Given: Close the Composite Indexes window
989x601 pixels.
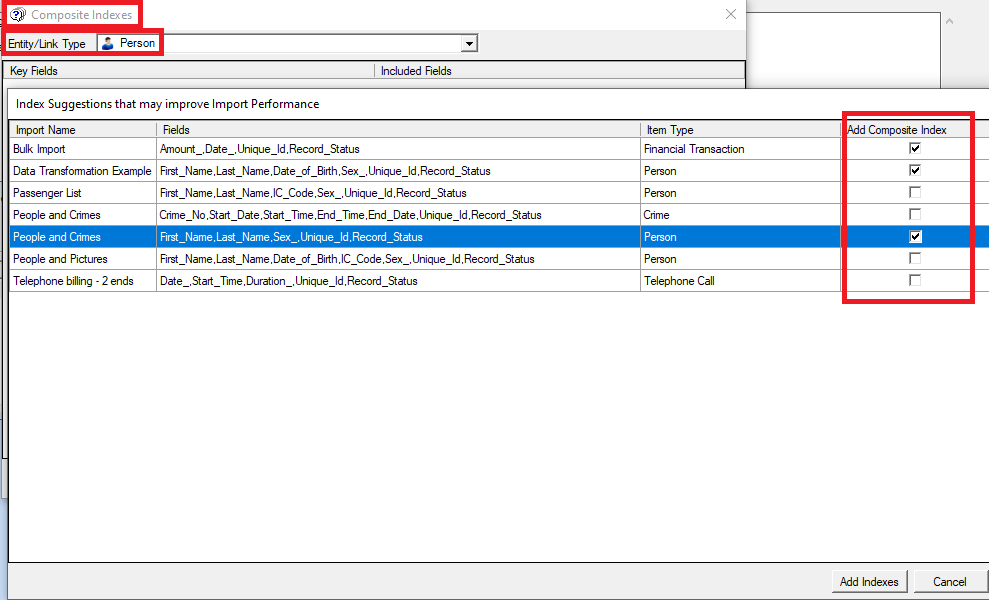Looking at the screenshot, I should click(x=731, y=14).
